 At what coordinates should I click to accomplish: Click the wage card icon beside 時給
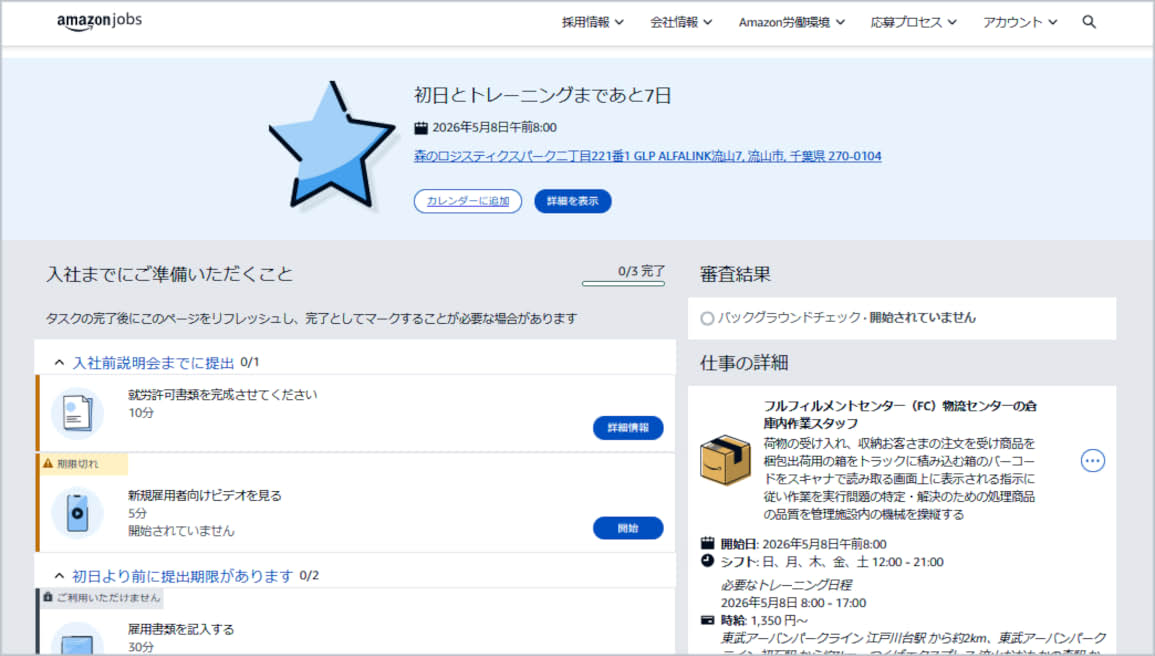pos(707,620)
